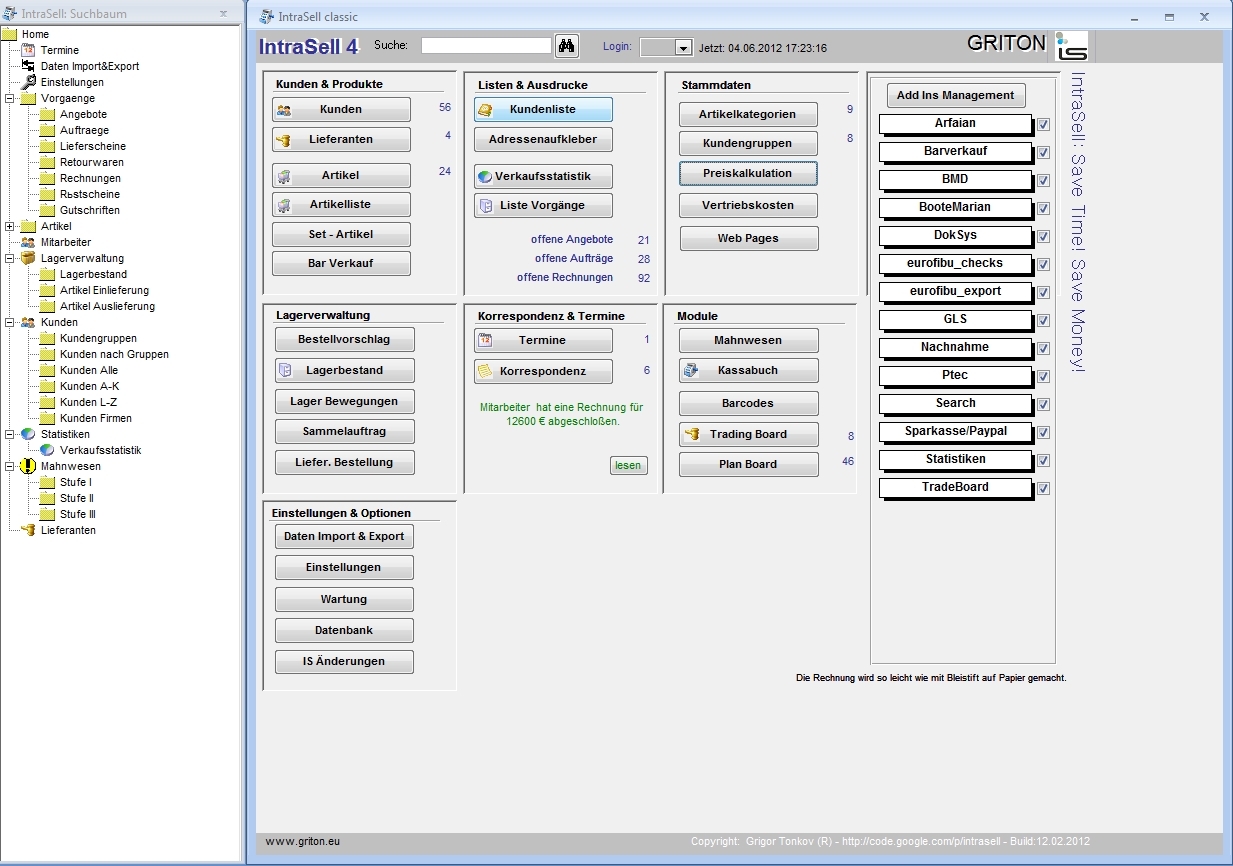Viewport: 1233px width, 866px height.
Task: Select Gutschriften in the tree
Action: 90,210
